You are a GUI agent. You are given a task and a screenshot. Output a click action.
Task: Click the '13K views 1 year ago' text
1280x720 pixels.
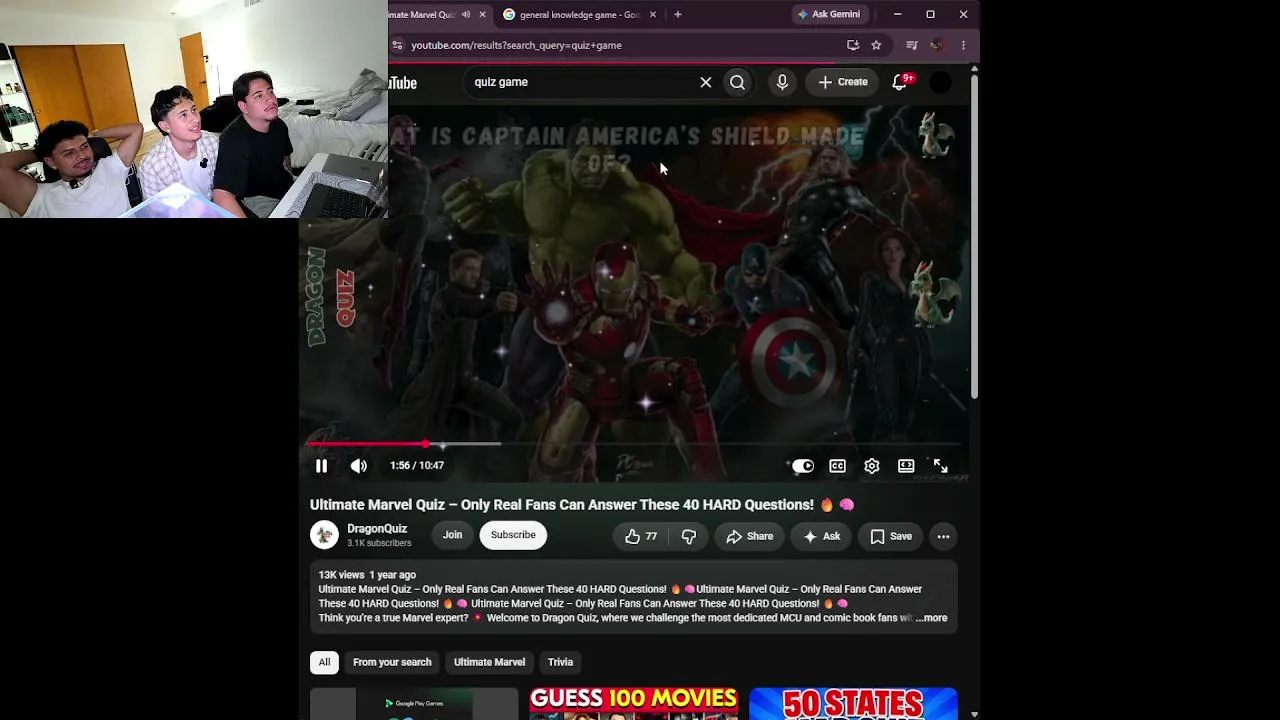(367, 575)
